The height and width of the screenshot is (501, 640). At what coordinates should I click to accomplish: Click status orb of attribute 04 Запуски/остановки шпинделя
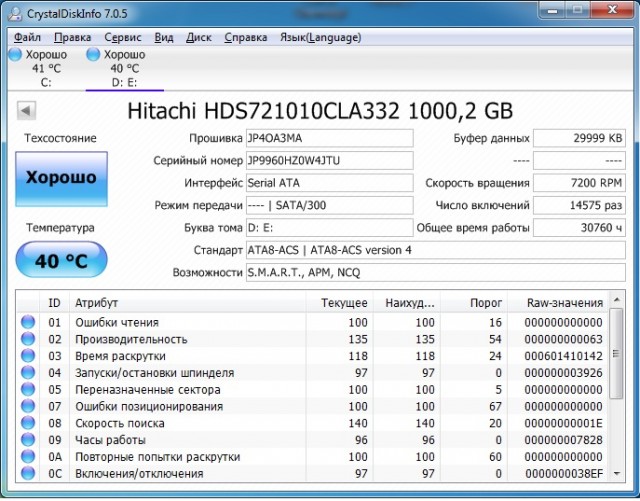(x=28, y=372)
